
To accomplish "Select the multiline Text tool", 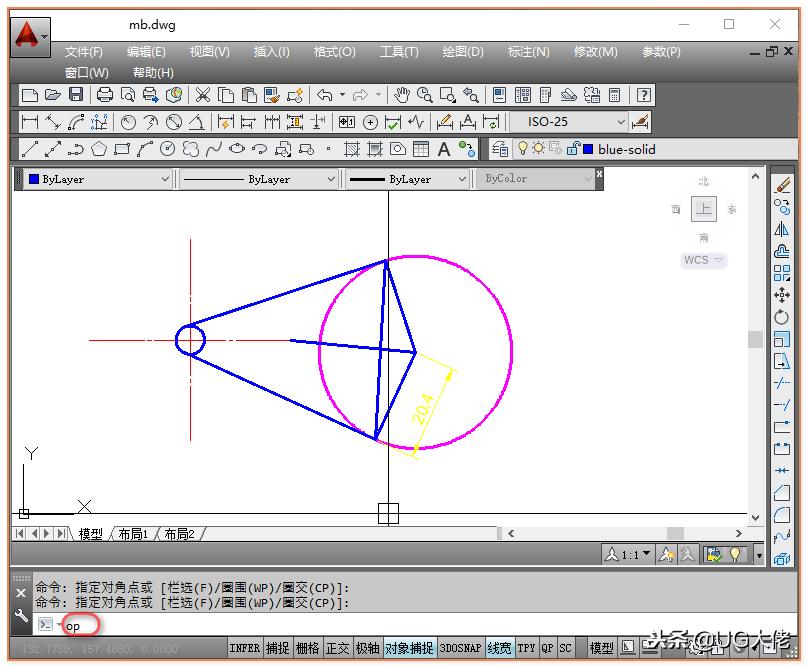I will click(444, 149).
